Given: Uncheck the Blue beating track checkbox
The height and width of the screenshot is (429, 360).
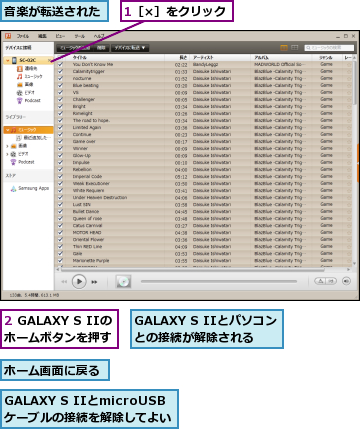Looking at the screenshot, I should tap(60, 85).
